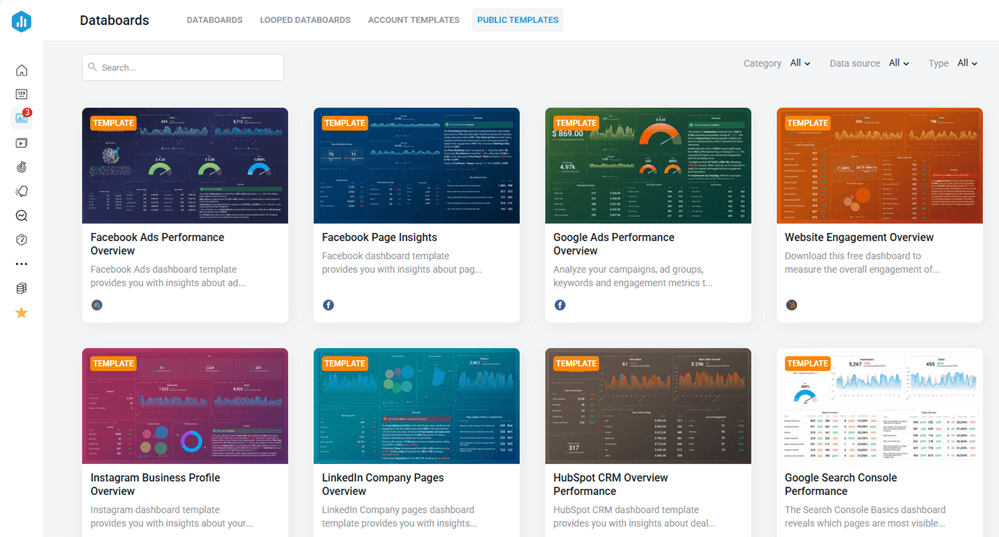The width and height of the screenshot is (999, 537).
Task: Open the three-dots More menu in sidebar
Action: [22, 264]
